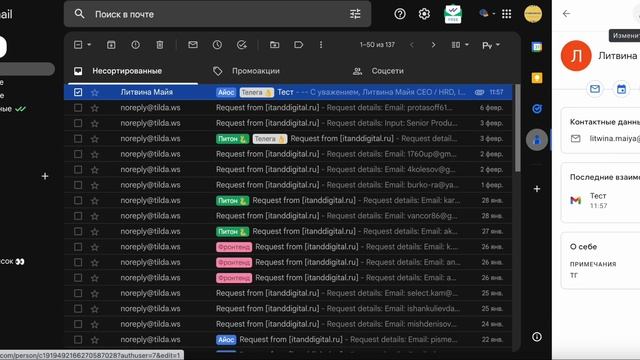Open the email from 24 янв.
The height and width of the screenshot is (360, 640).
(288, 324)
